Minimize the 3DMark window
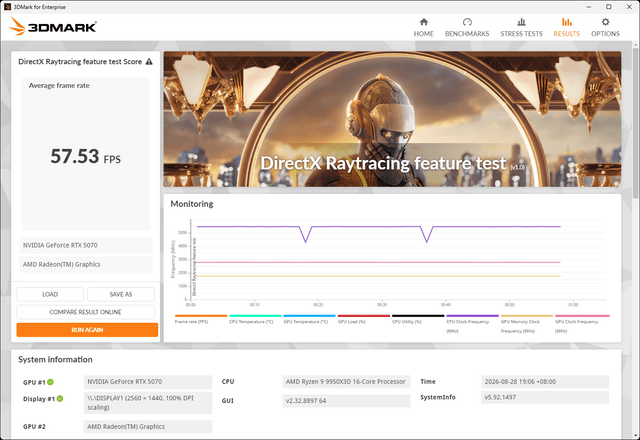This screenshot has height=440, width=640. point(589,7)
